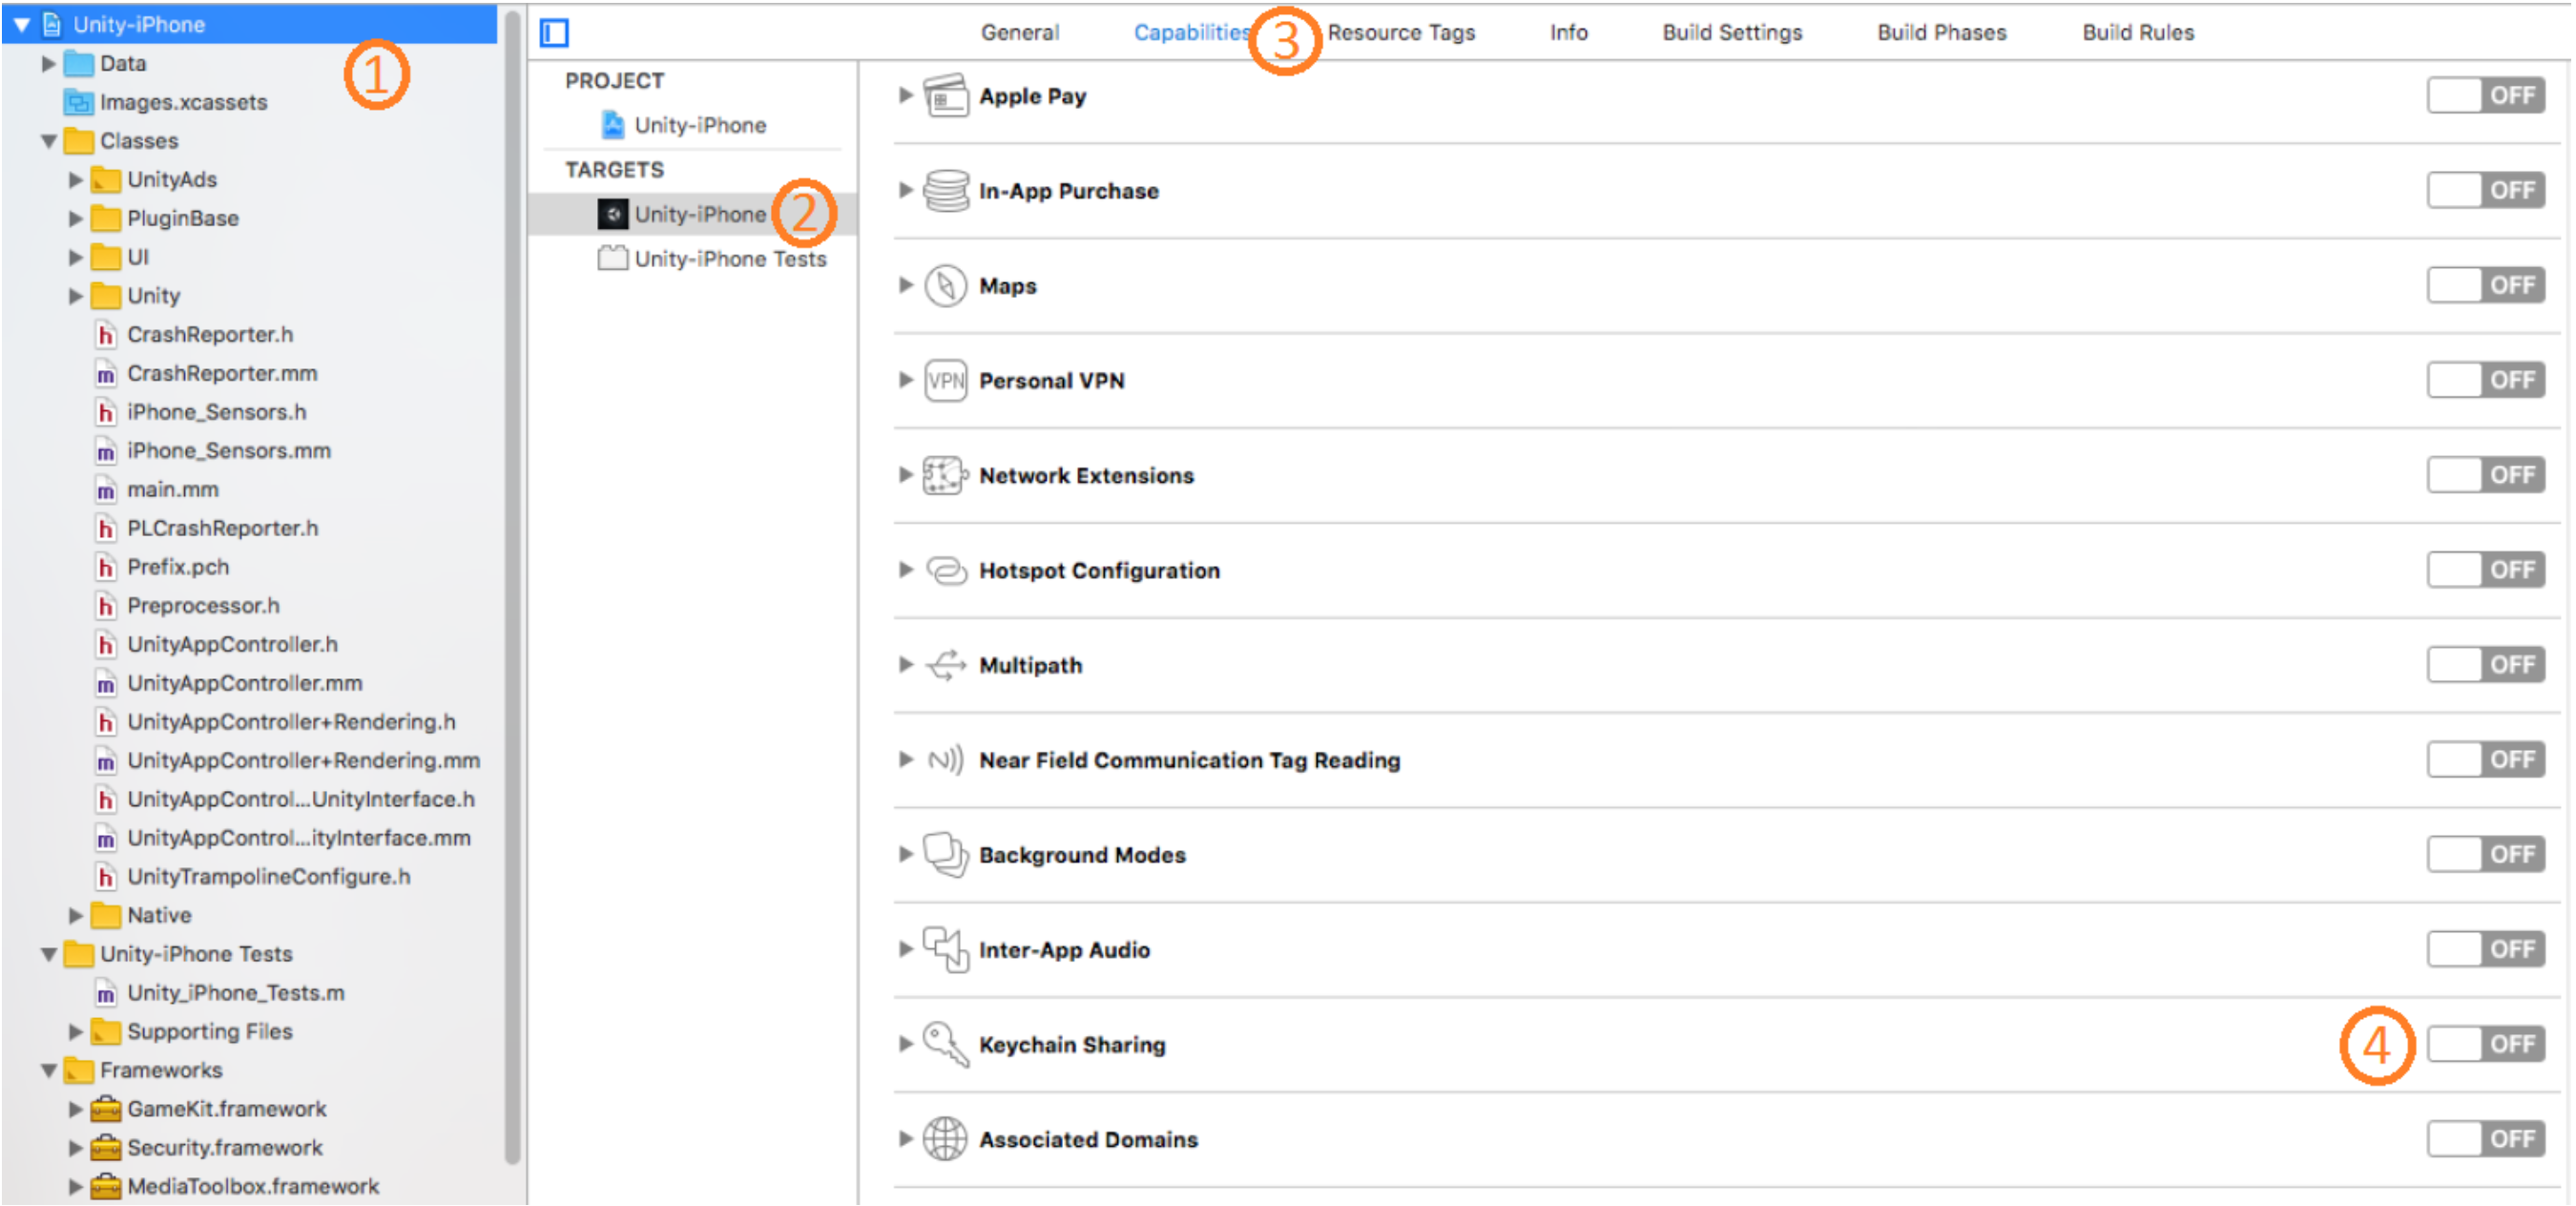Toggle the Network Extensions switch on
This screenshot has width=2576, height=1206.
pos(2486,475)
